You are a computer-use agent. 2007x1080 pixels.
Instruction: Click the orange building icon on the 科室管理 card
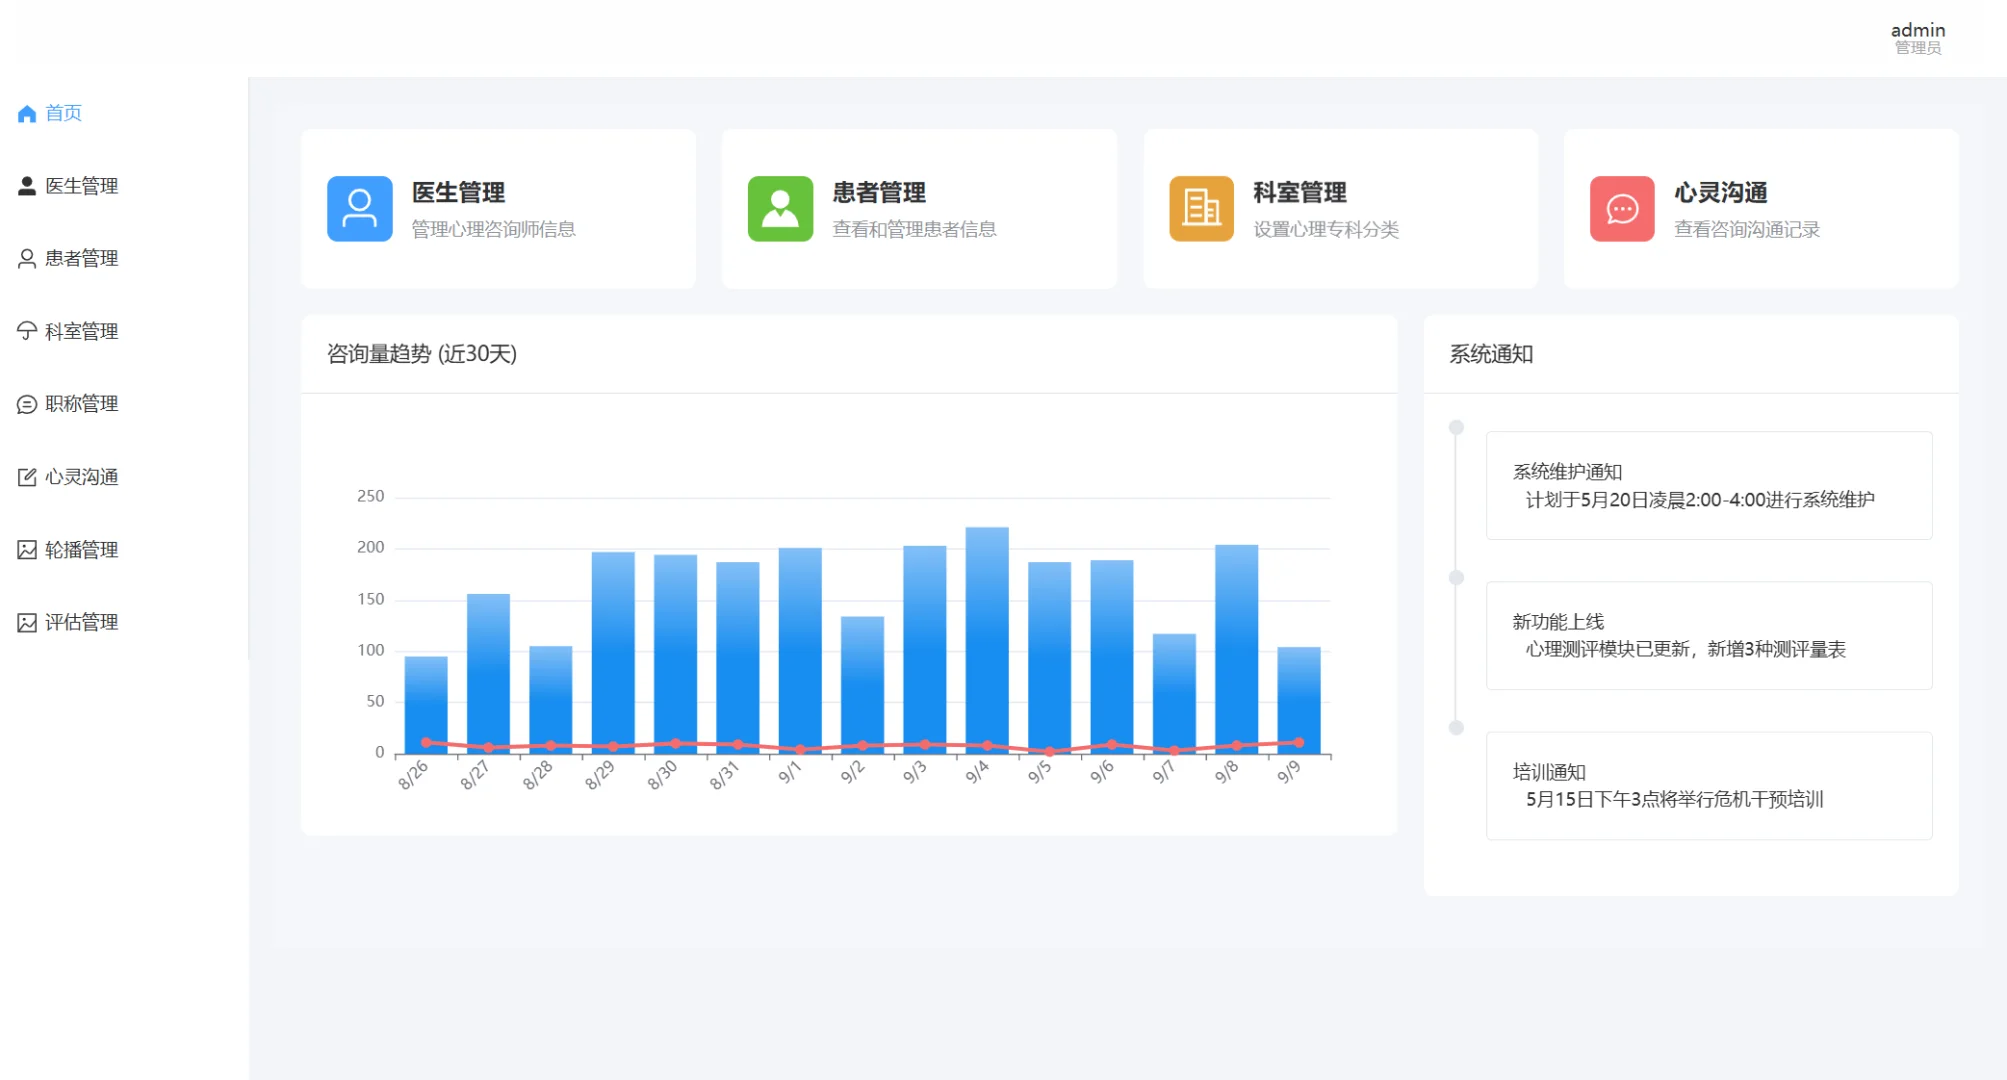(x=1200, y=208)
